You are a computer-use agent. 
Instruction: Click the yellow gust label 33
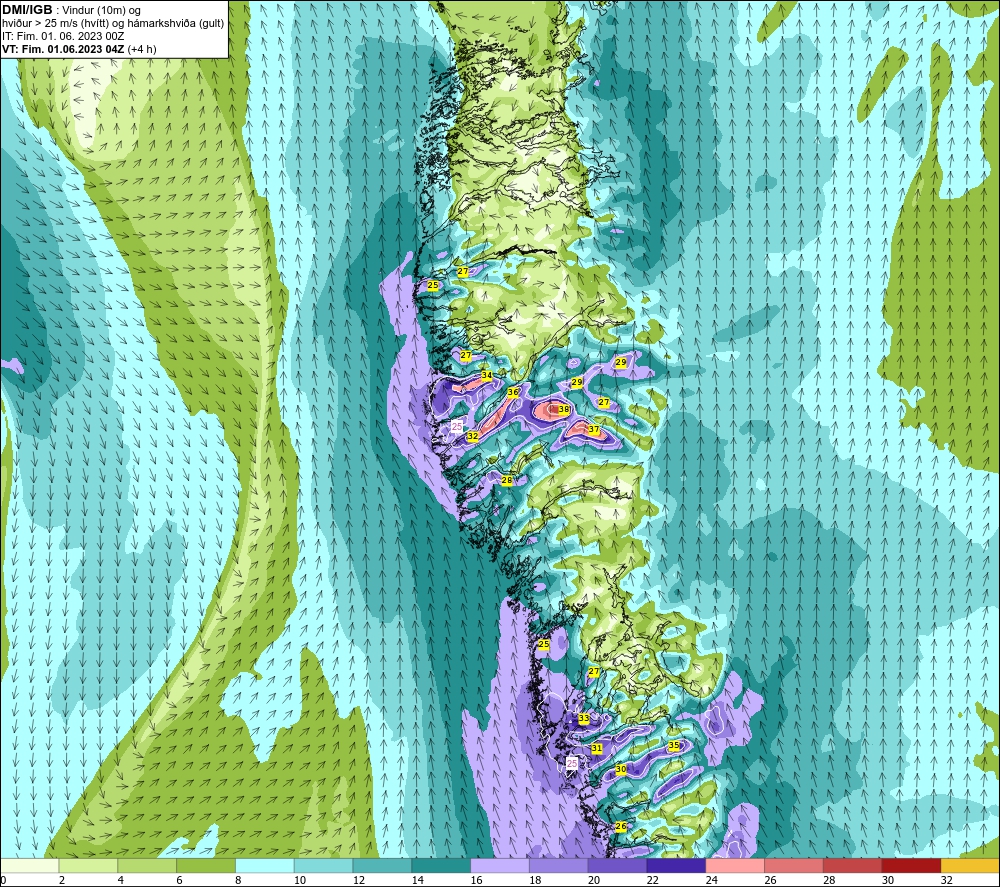tap(584, 718)
